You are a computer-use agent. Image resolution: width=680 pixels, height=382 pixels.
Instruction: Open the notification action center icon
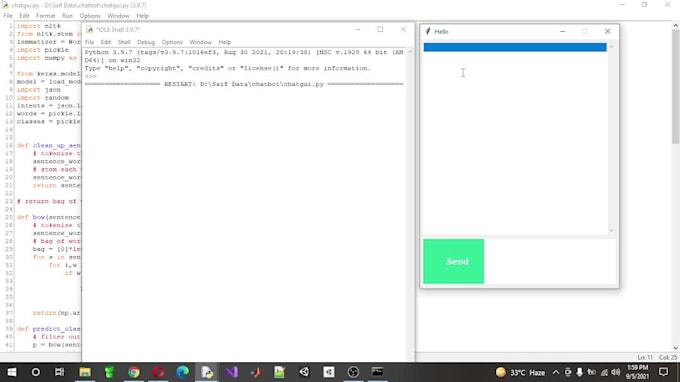point(664,372)
